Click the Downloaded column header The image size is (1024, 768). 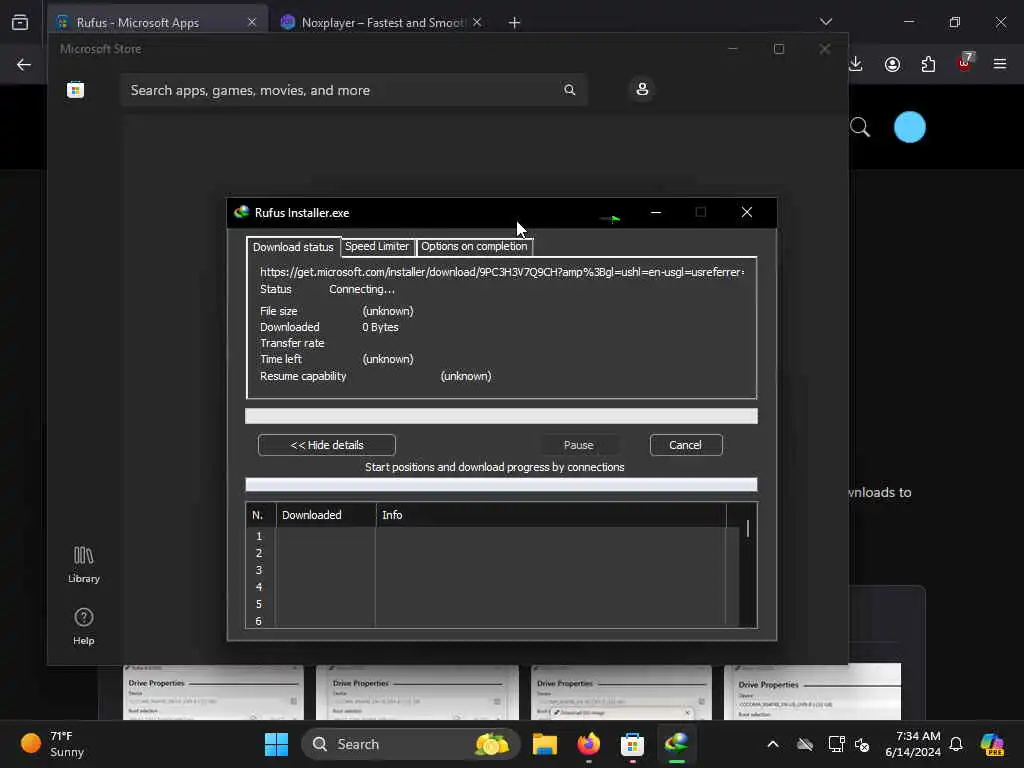coord(326,515)
